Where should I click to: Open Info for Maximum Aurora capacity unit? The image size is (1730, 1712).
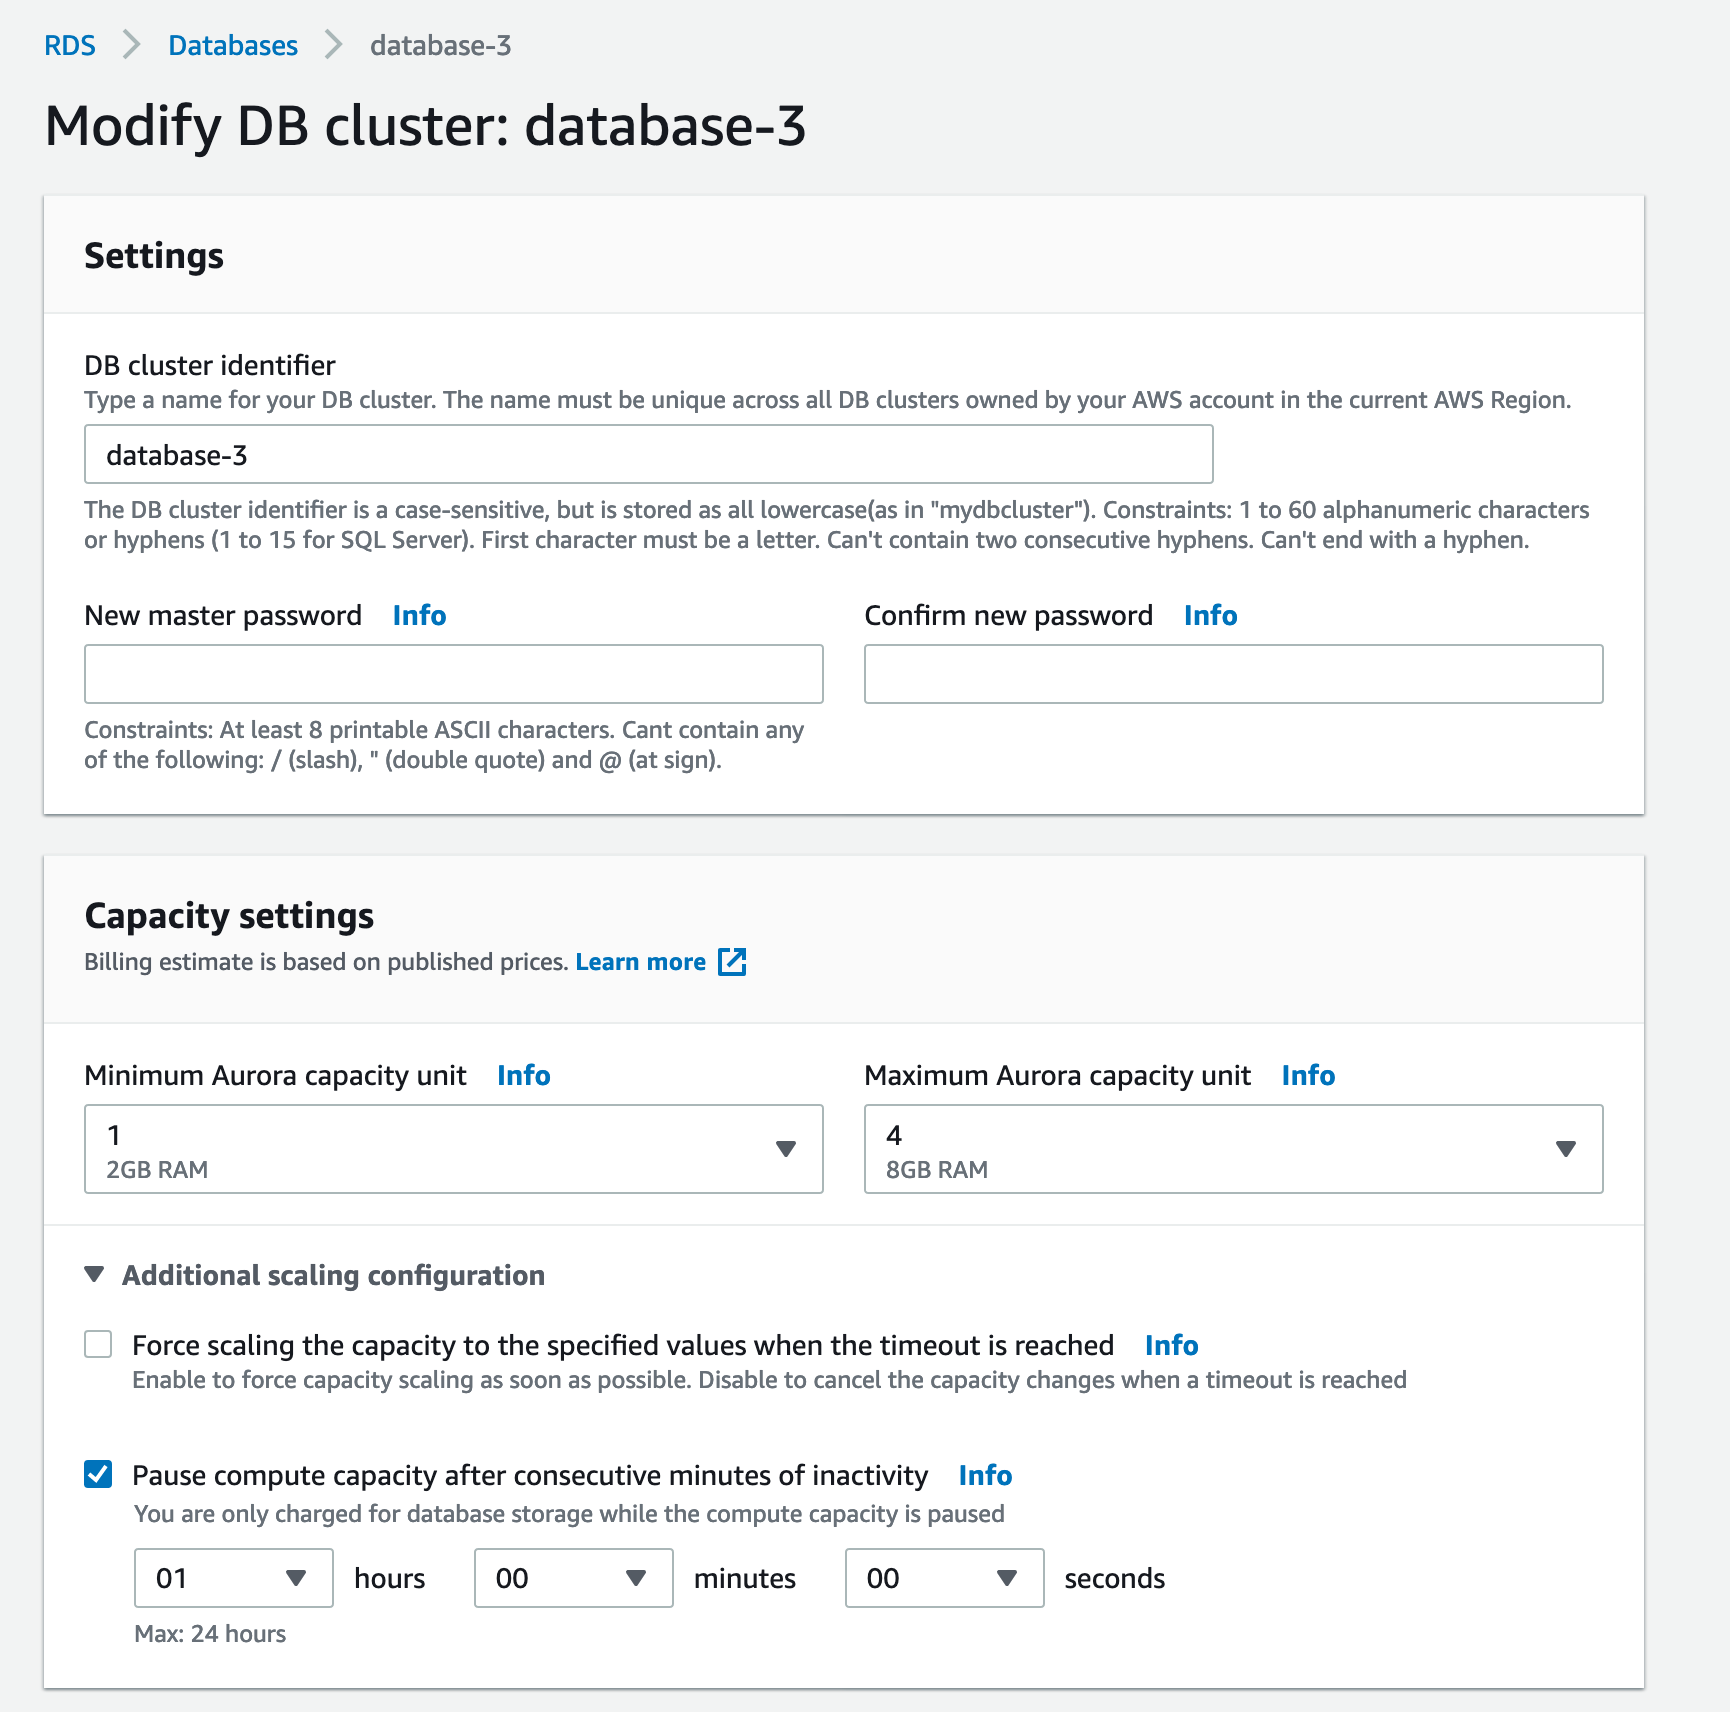tap(1307, 1075)
